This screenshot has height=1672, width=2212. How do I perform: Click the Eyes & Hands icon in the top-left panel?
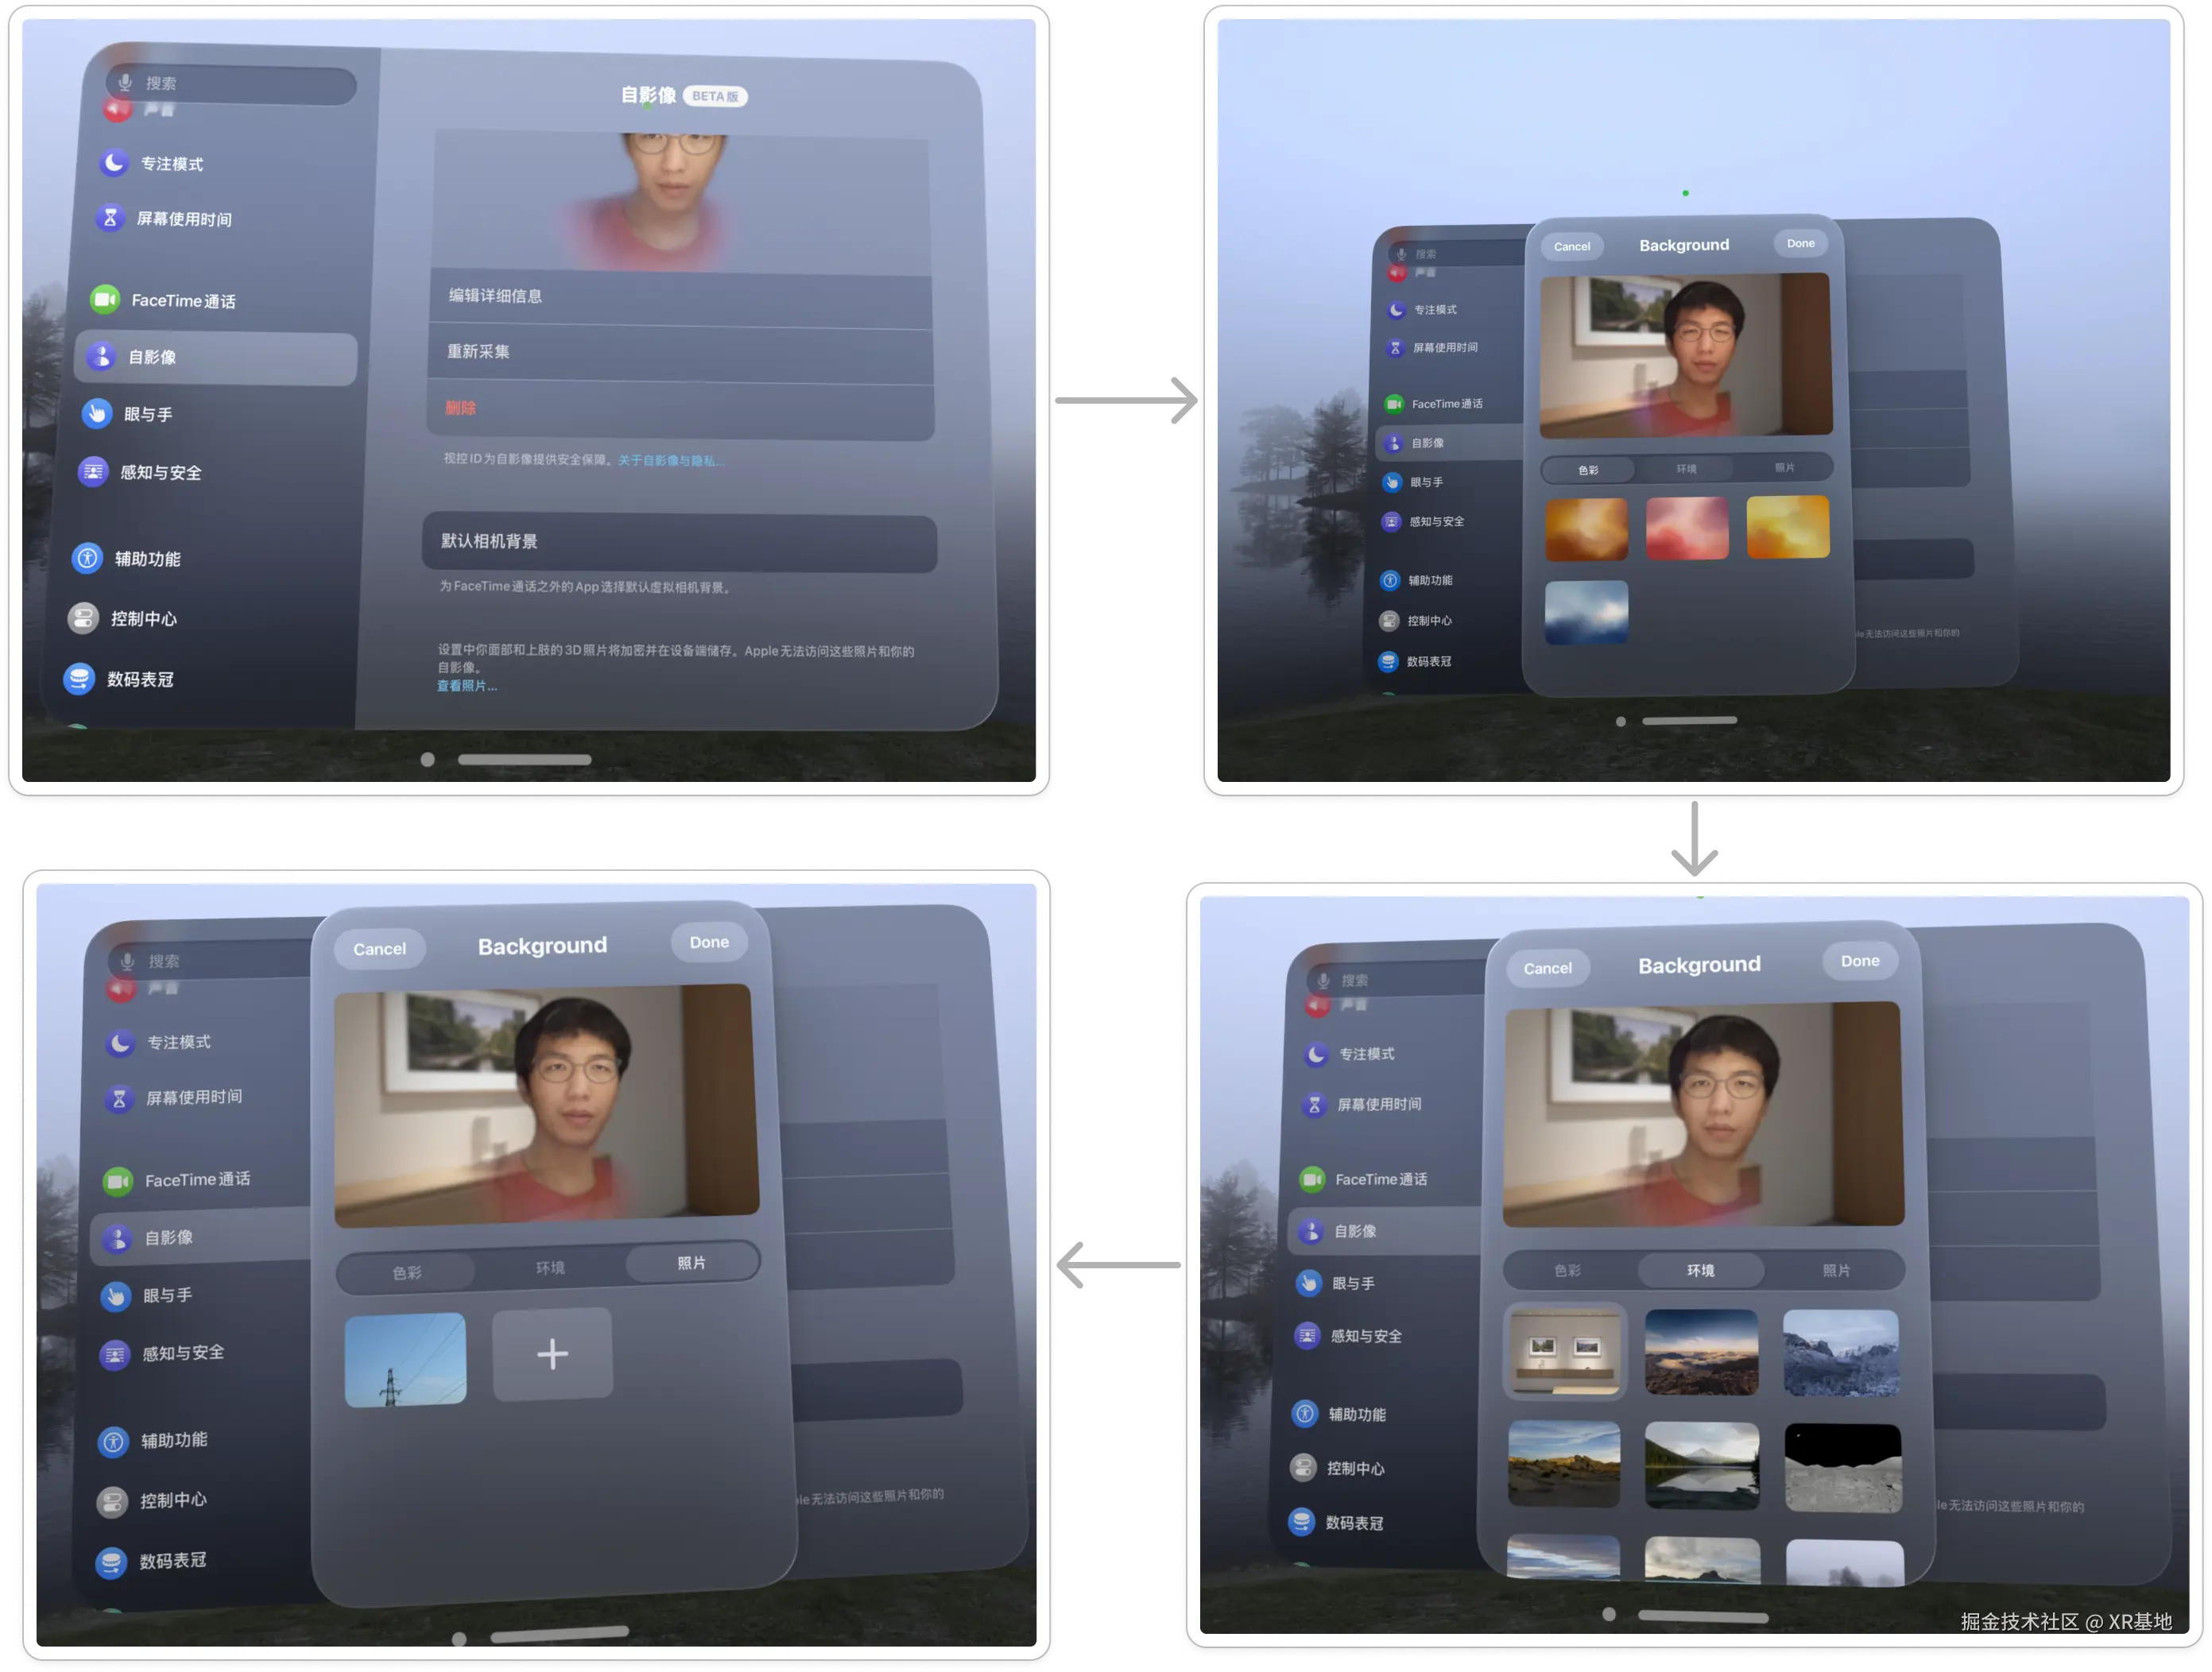click(x=97, y=413)
